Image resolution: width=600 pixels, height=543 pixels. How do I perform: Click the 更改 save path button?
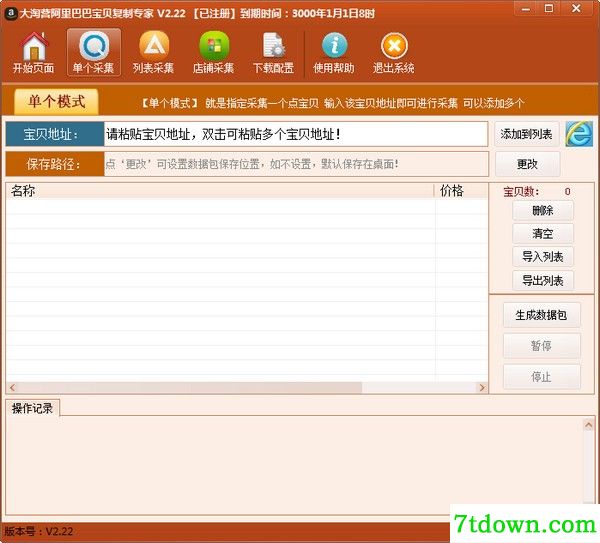527,164
